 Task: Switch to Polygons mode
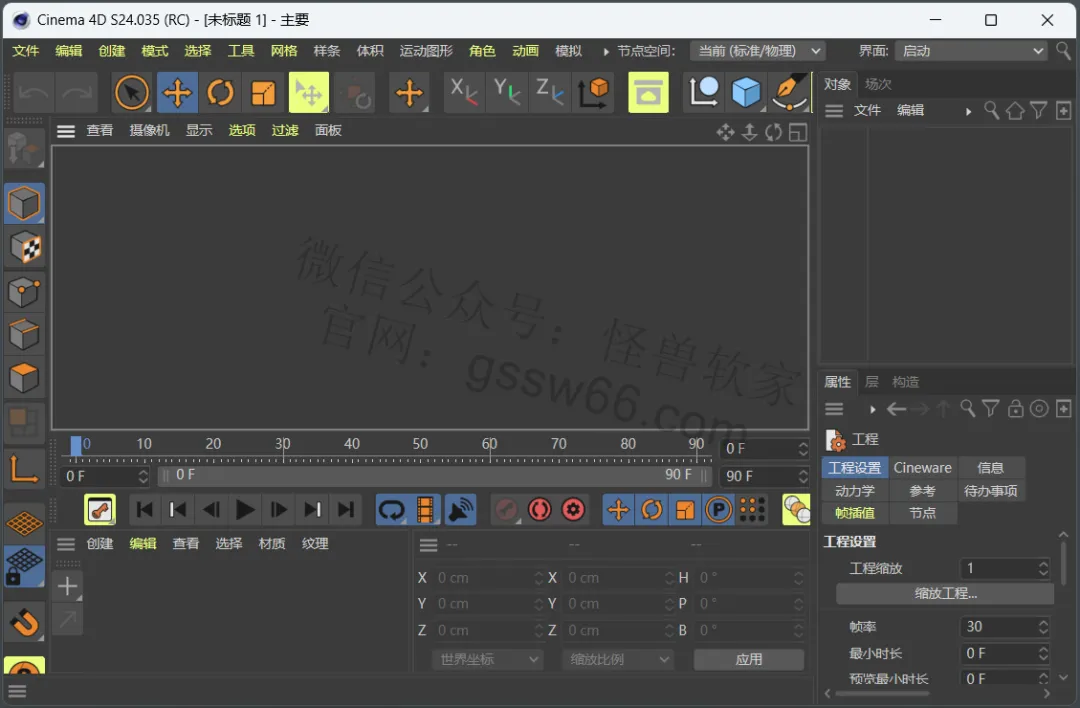point(24,378)
